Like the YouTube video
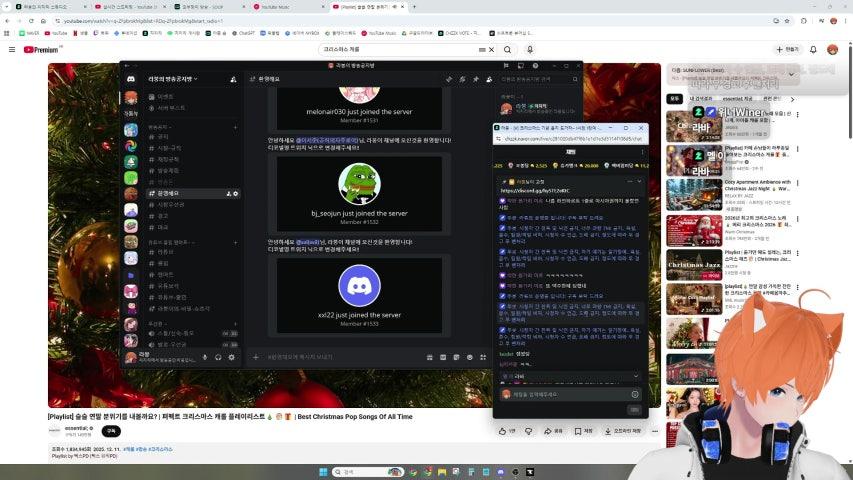The width and height of the screenshot is (853, 480). click(506, 431)
